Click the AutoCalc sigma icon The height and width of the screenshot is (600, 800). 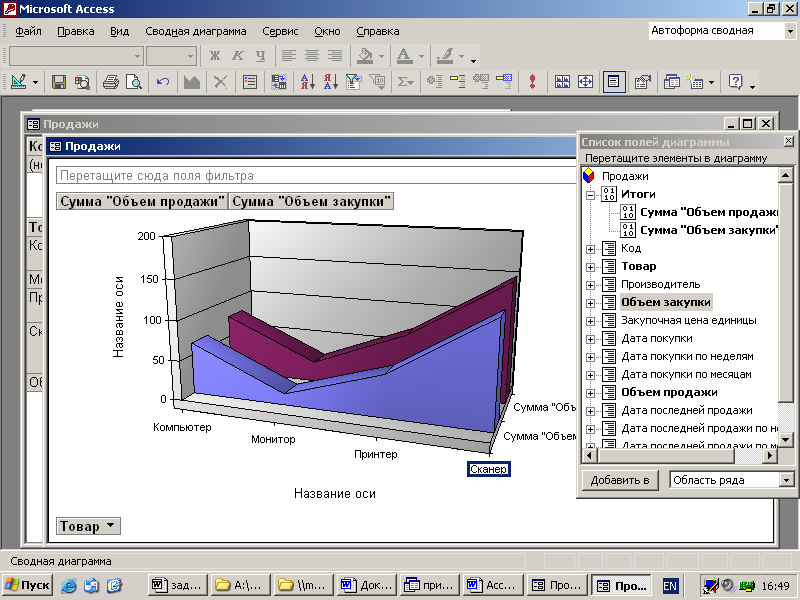406,82
